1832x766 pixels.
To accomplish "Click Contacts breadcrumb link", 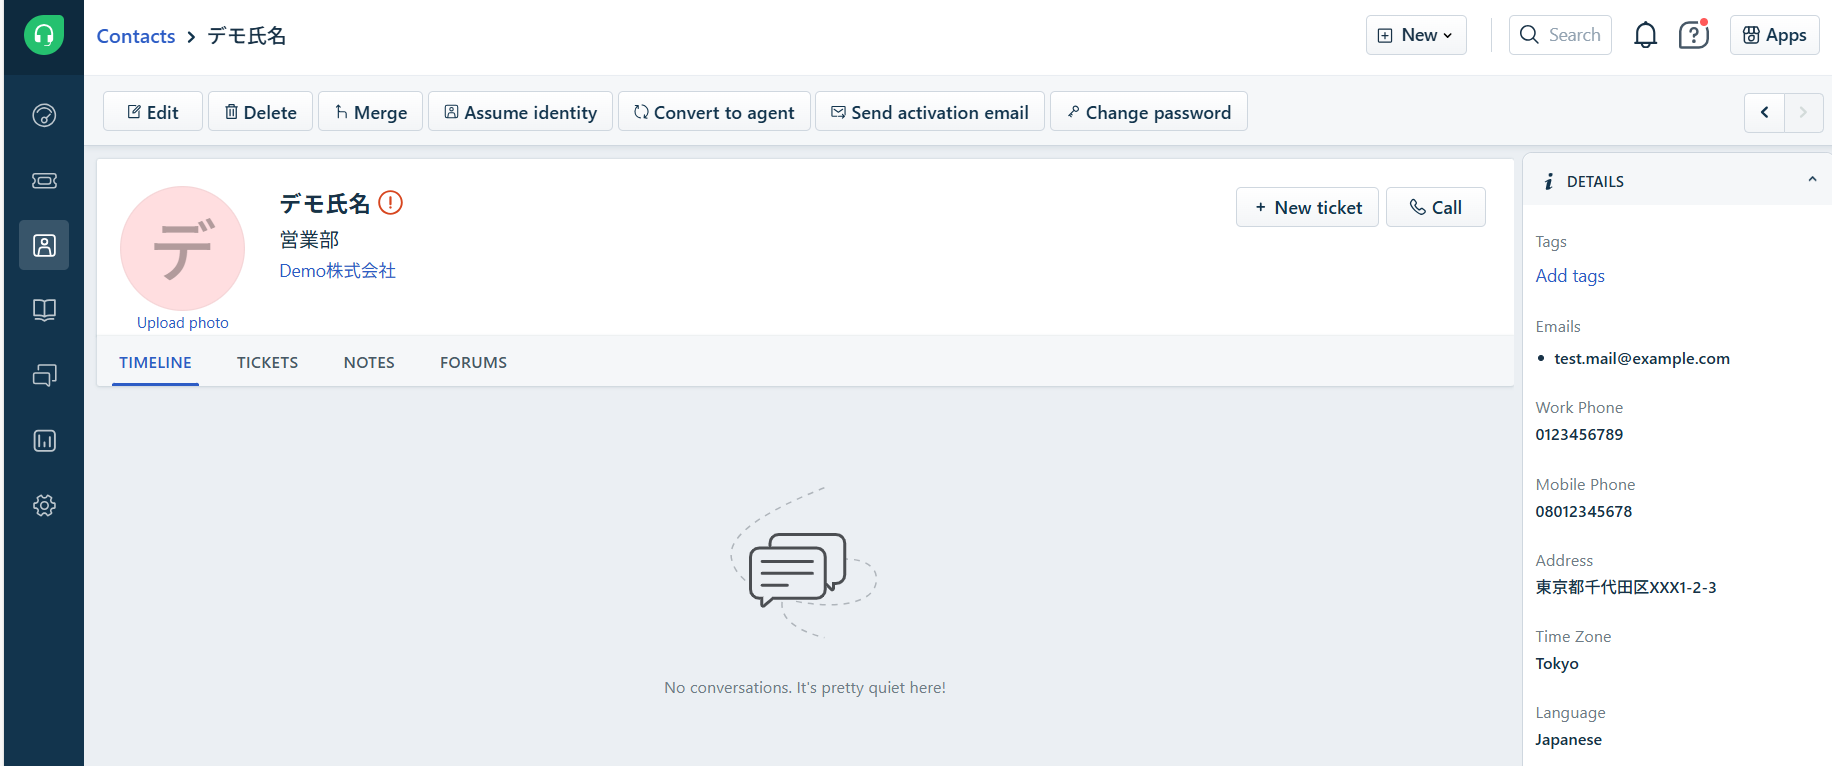I will point(136,36).
